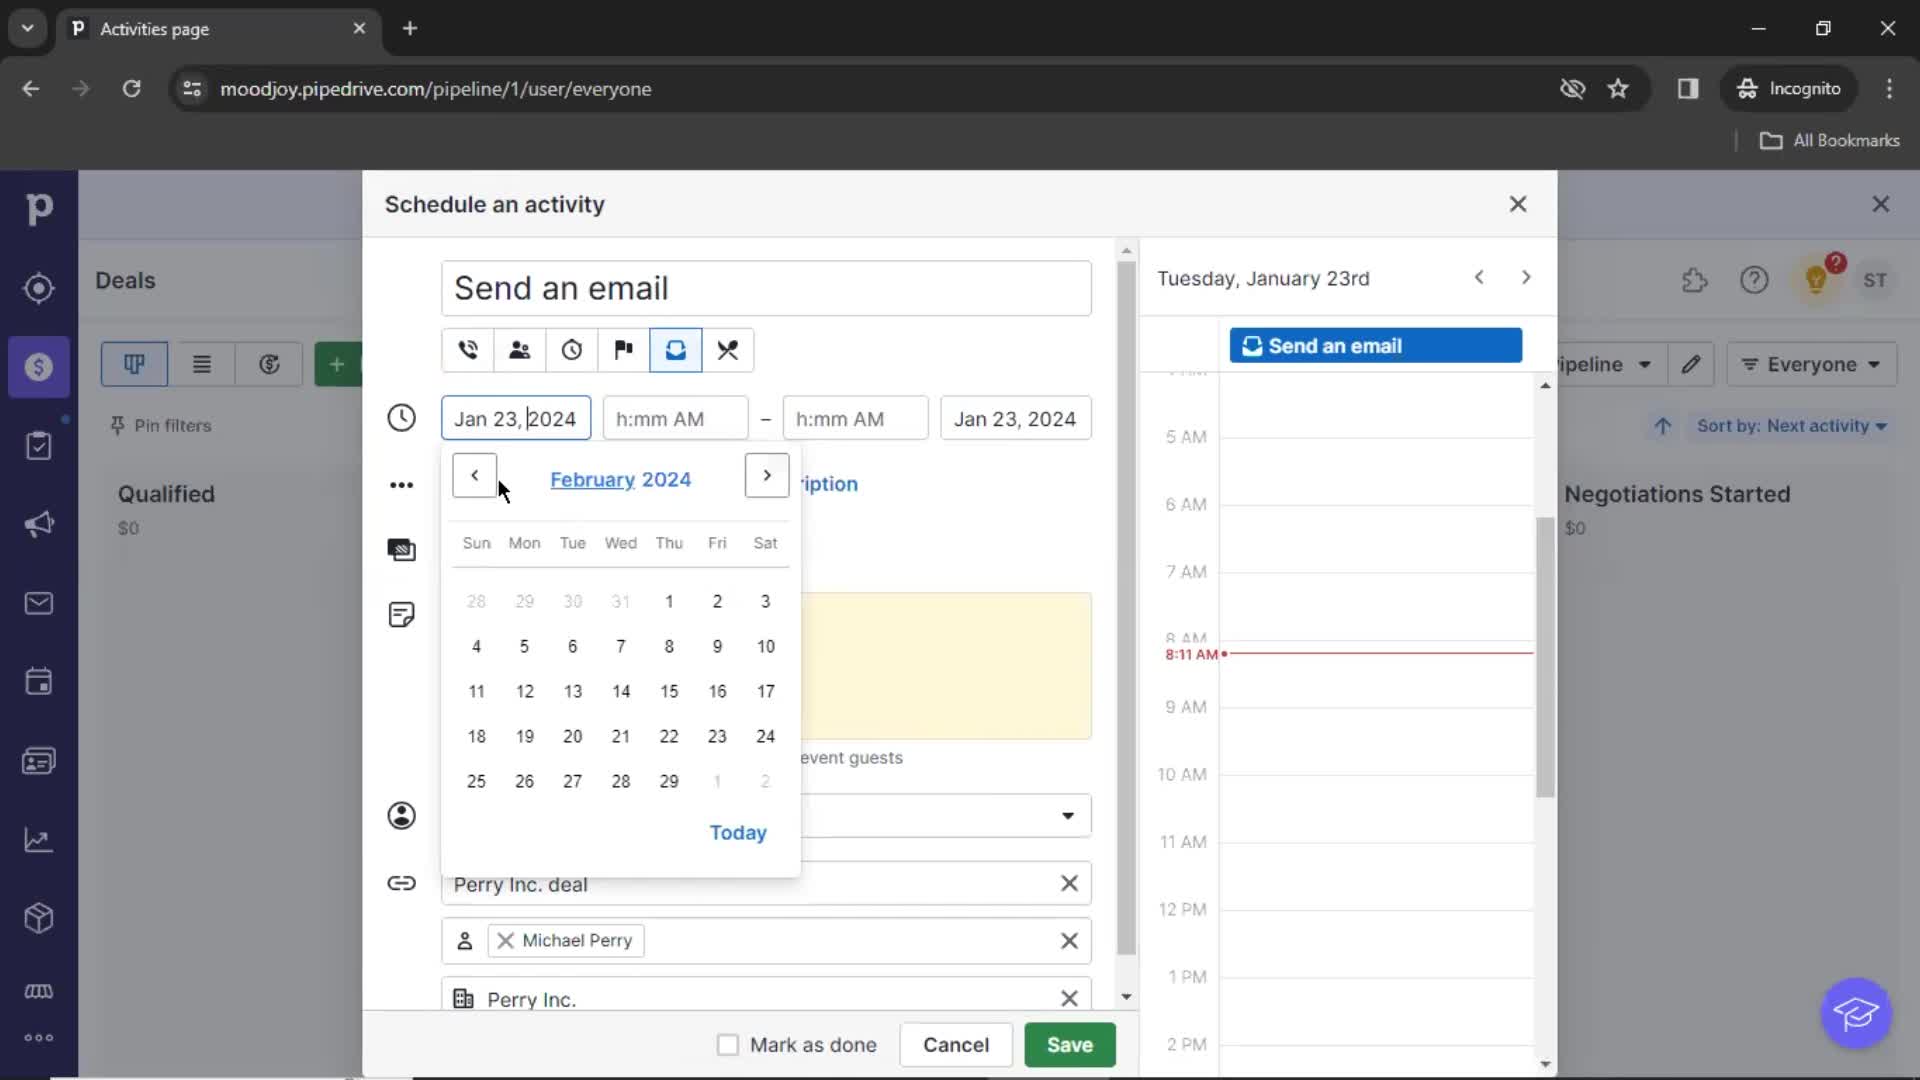Click the clock/deadline activity icon
This screenshot has height=1080, width=1920.
click(x=571, y=349)
